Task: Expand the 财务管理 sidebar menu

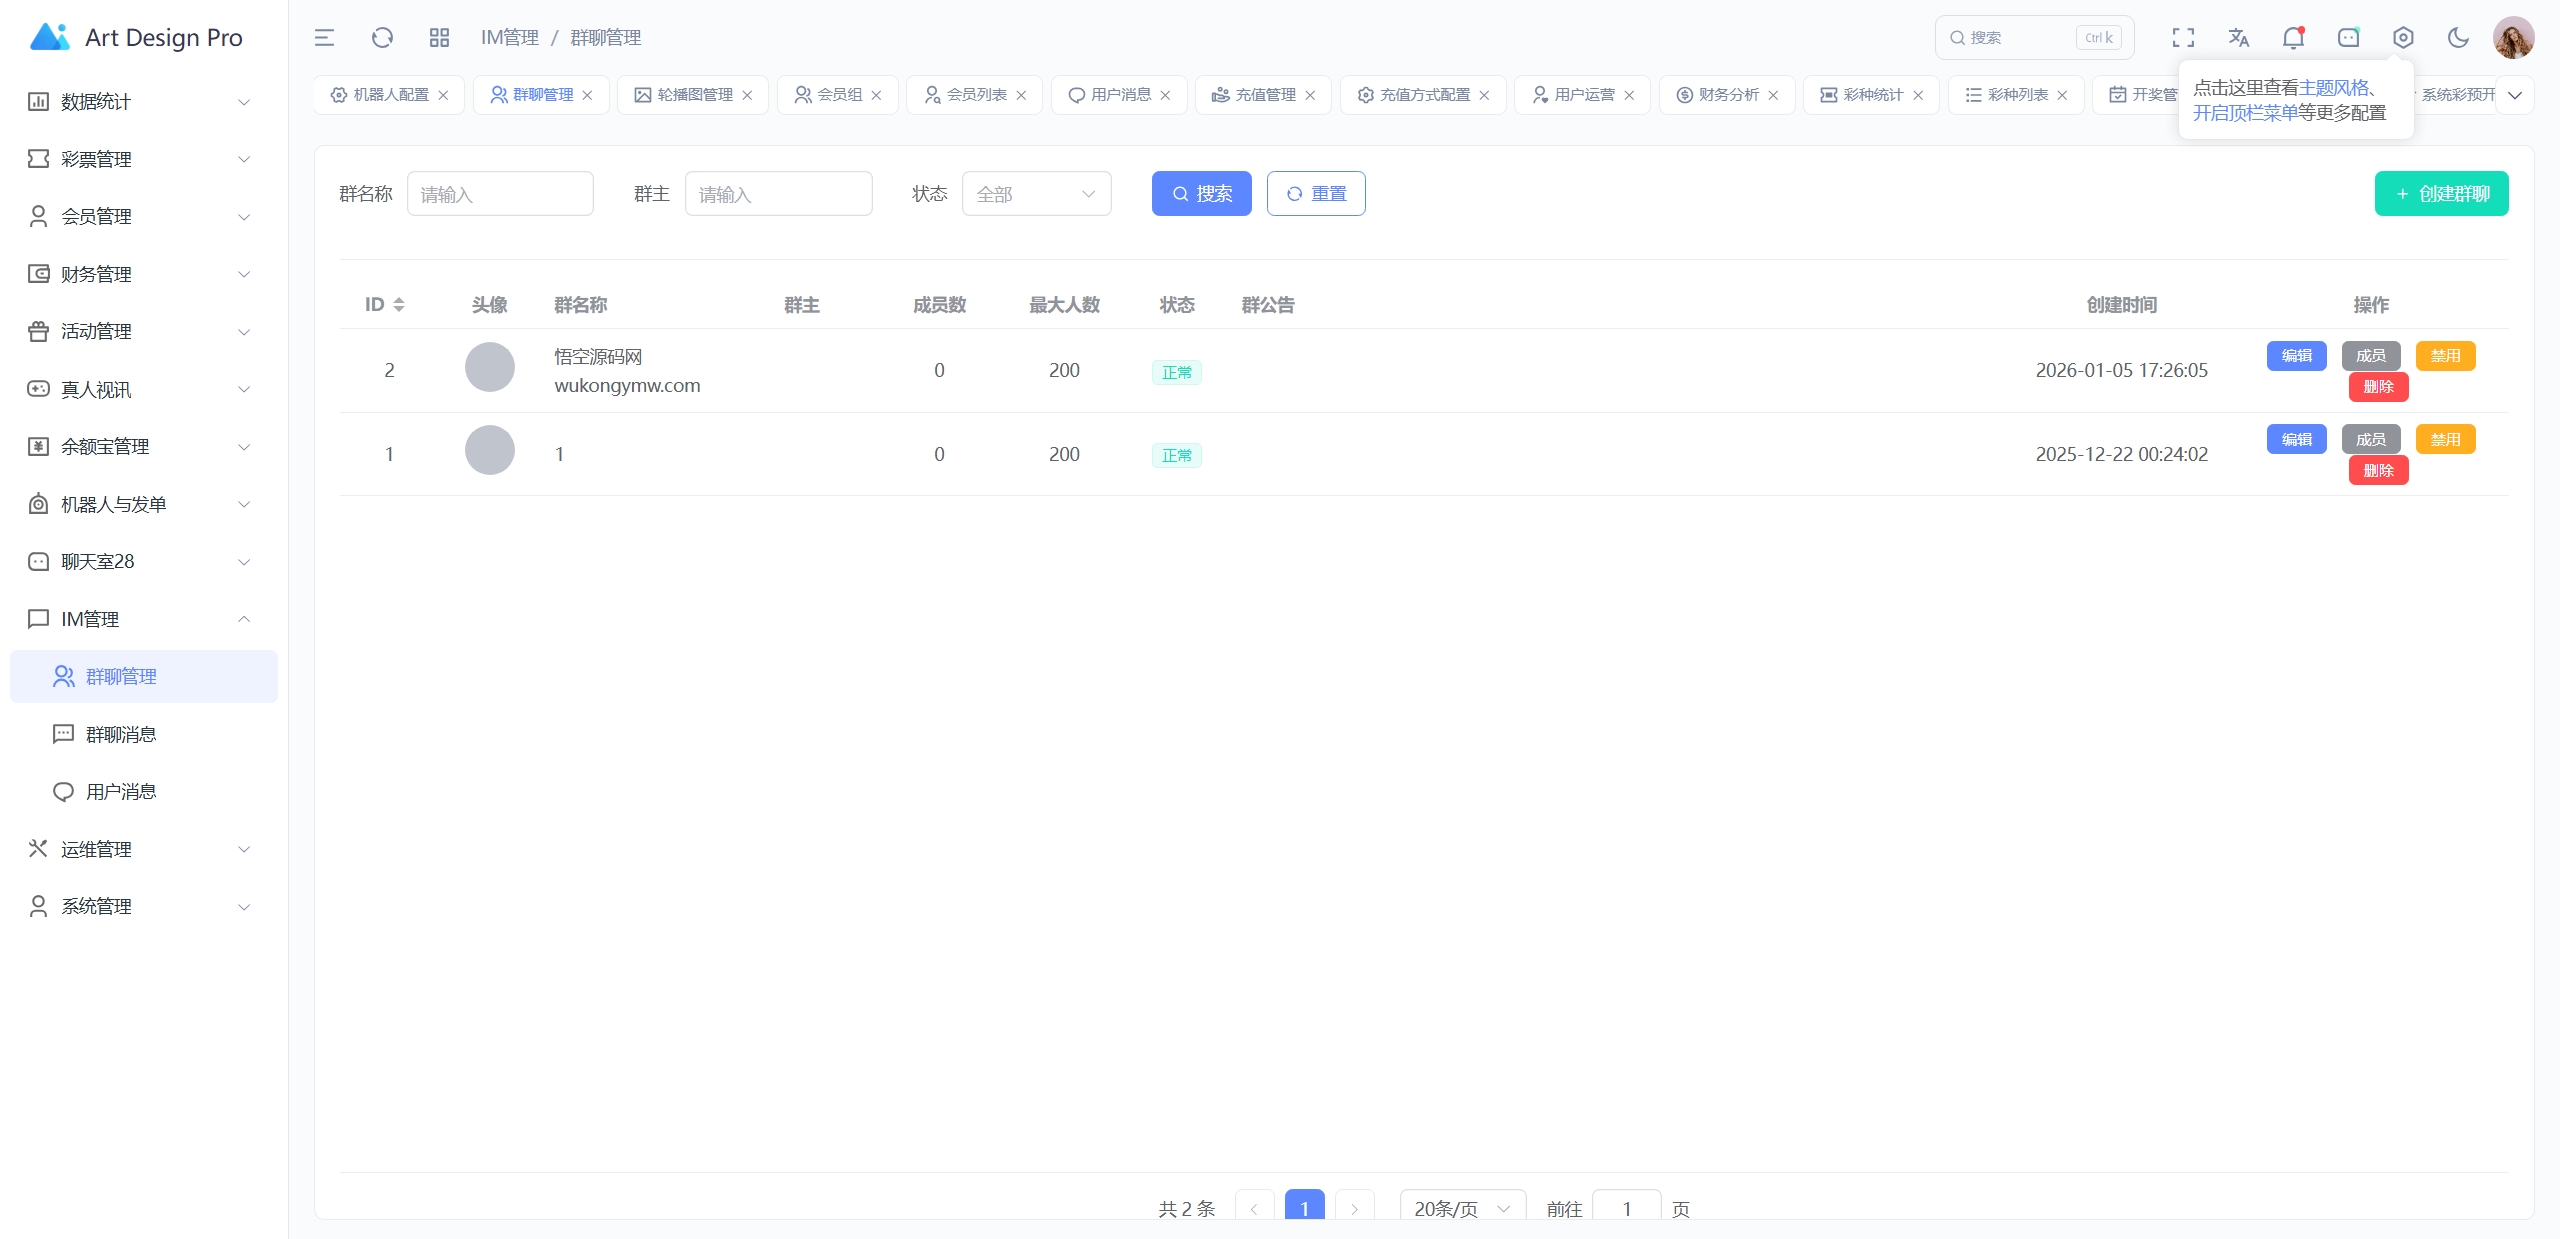Action: tap(139, 274)
